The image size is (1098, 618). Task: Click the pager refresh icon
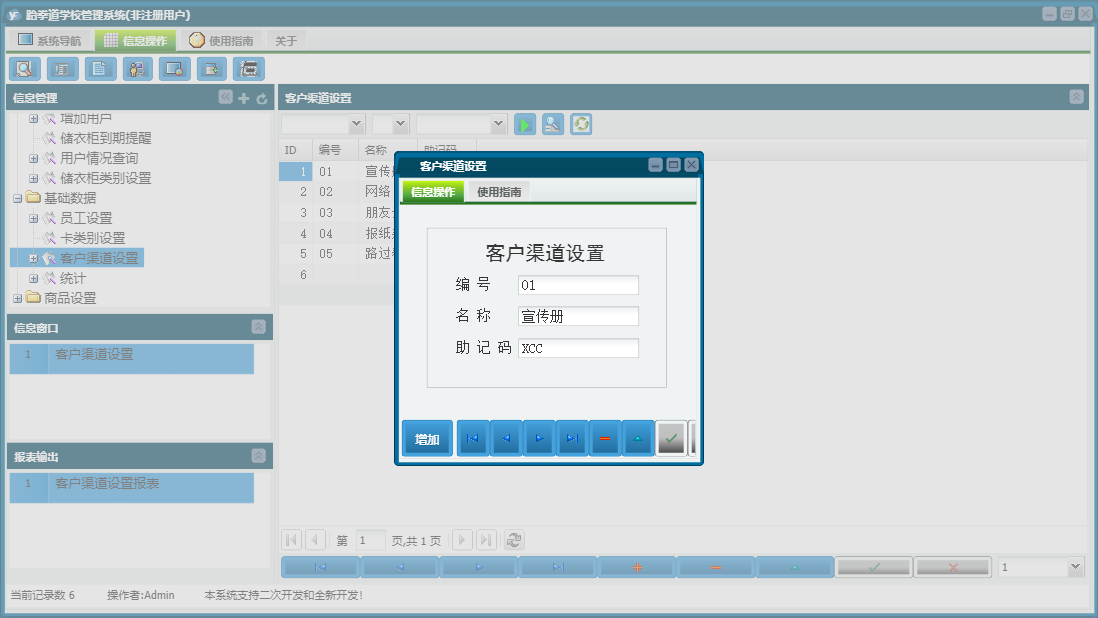pos(514,540)
